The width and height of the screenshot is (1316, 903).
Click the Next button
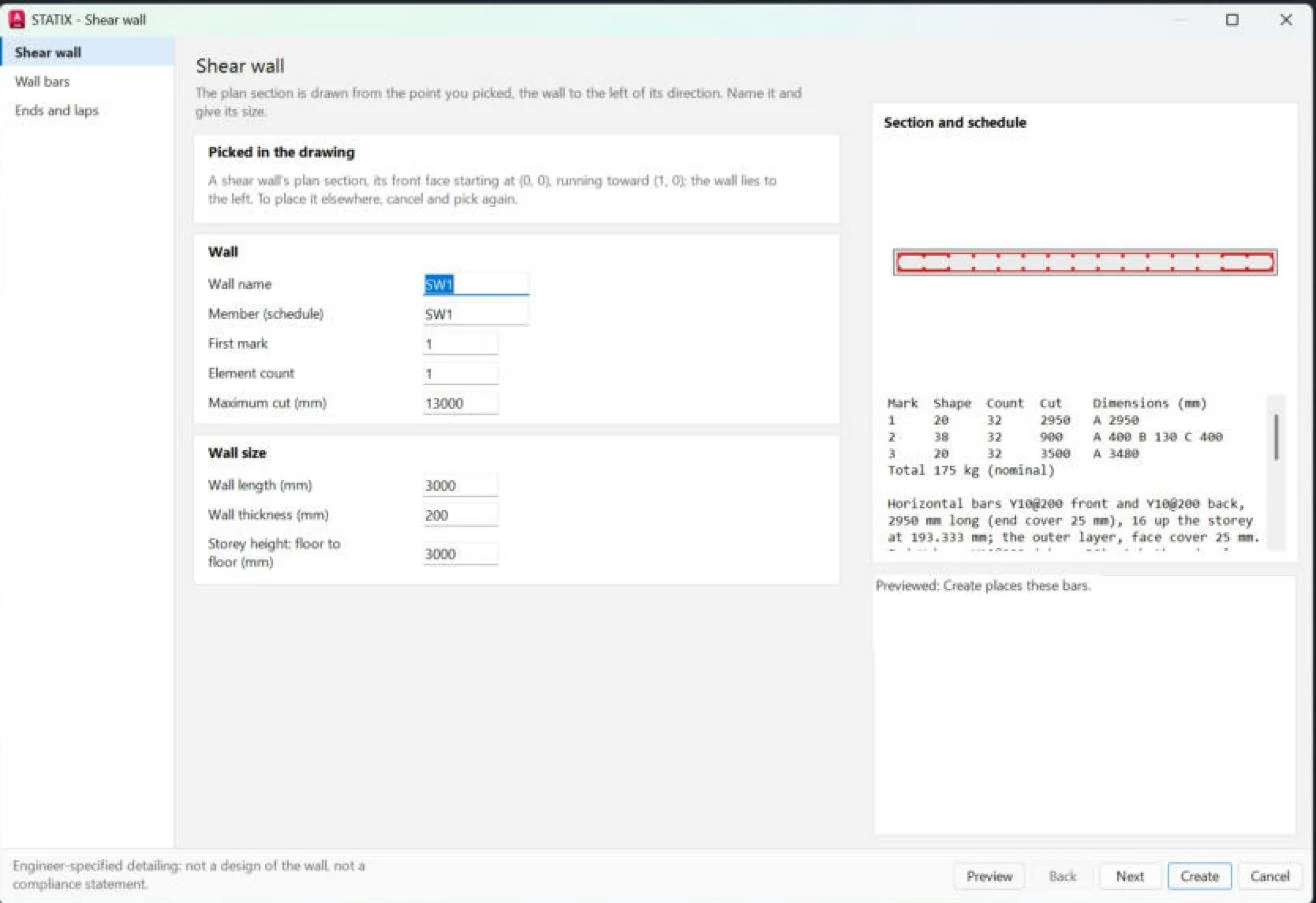click(1130, 876)
